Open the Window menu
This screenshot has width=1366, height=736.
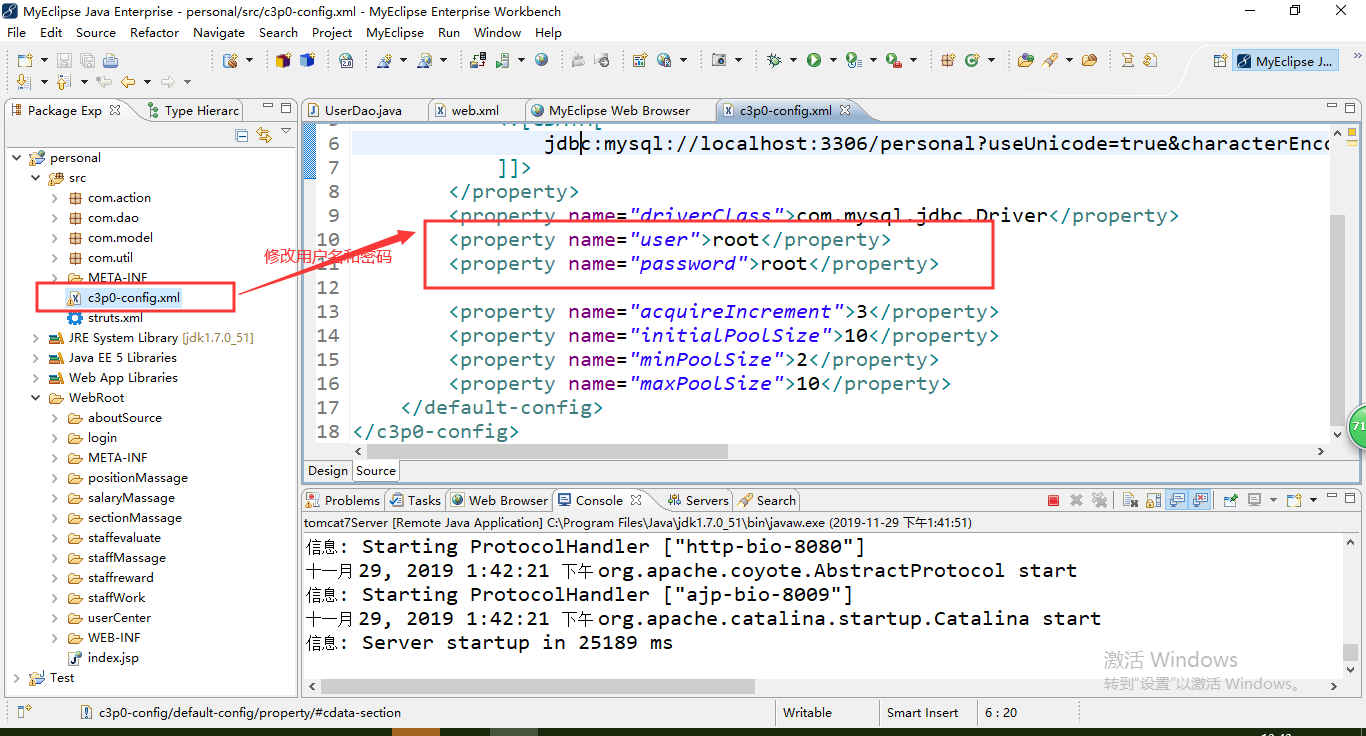pos(497,32)
